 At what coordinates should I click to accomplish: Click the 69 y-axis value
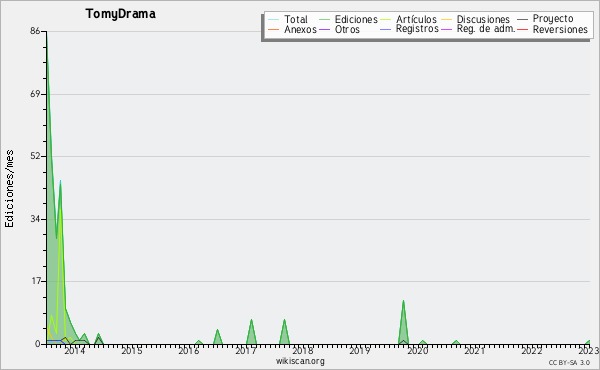pyautogui.click(x=35, y=94)
